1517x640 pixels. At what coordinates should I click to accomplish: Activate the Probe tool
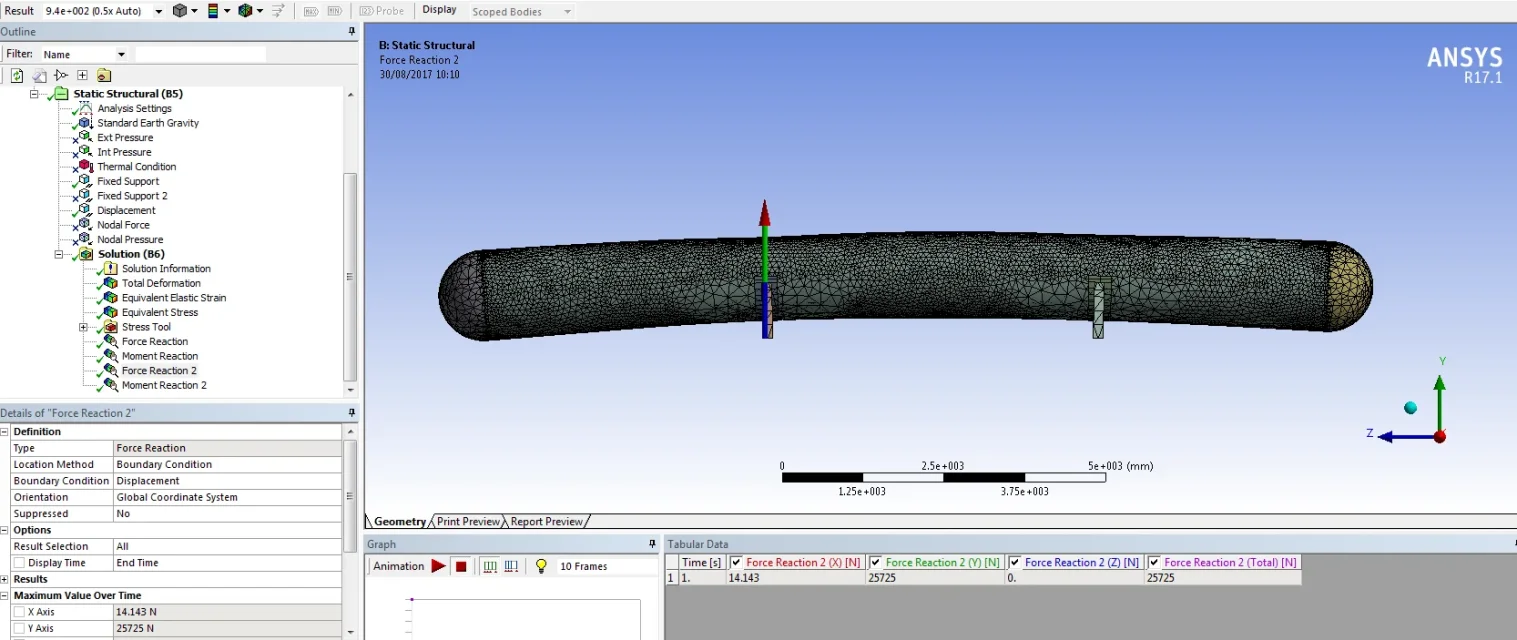point(382,11)
